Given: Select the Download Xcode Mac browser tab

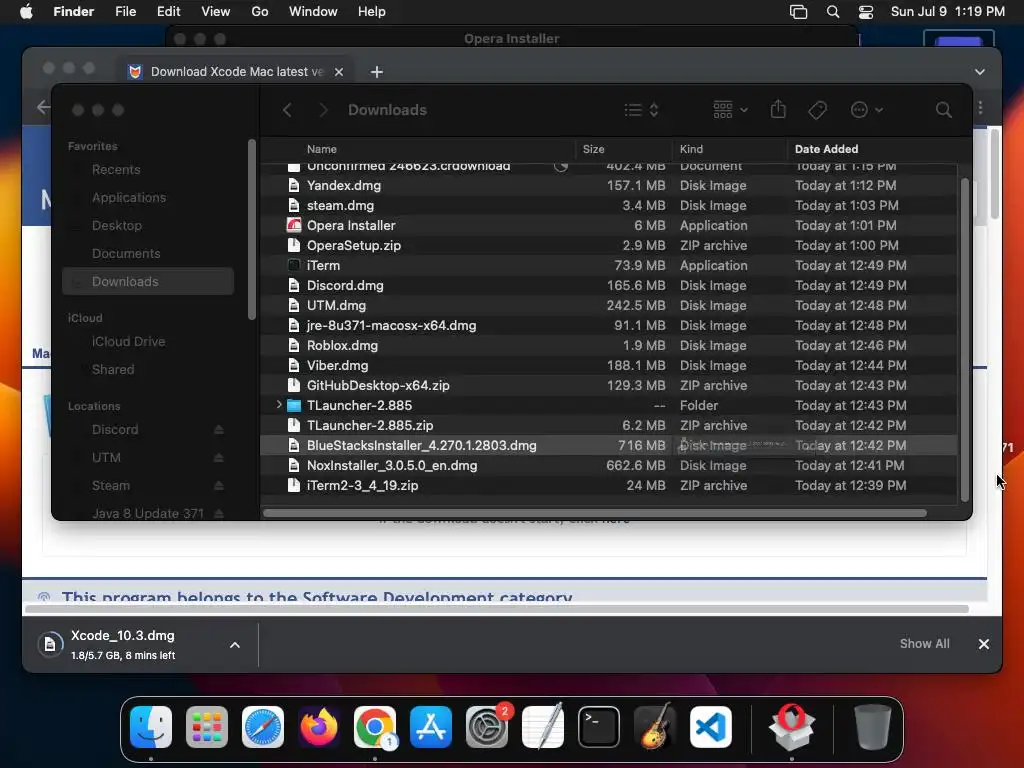Looking at the screenshot, I should 235,72.
